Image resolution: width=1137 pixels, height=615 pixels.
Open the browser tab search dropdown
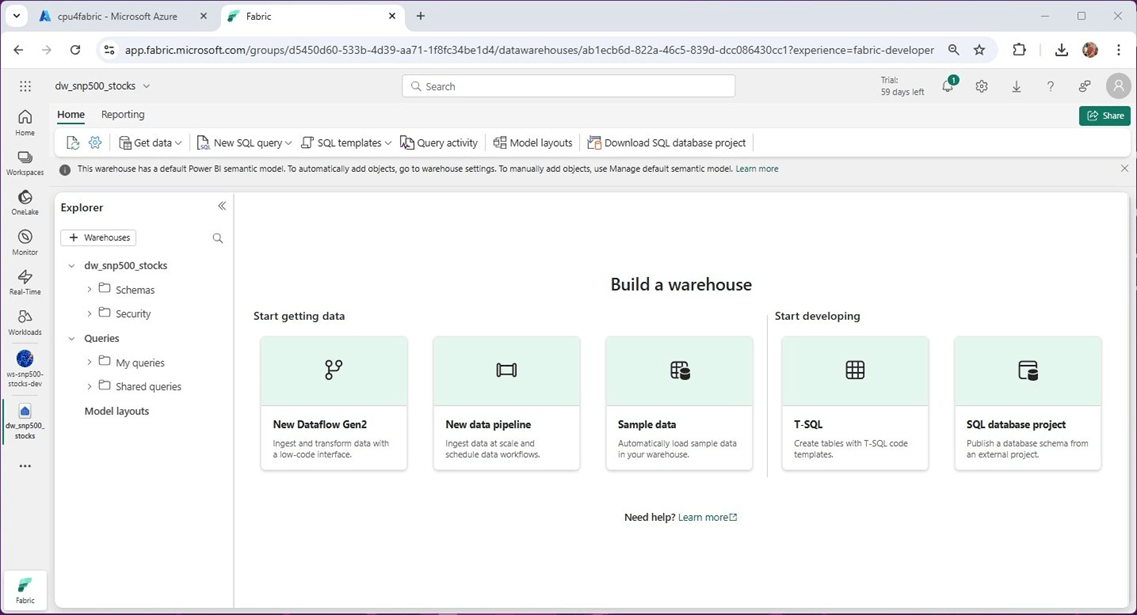tap(17, 16)
